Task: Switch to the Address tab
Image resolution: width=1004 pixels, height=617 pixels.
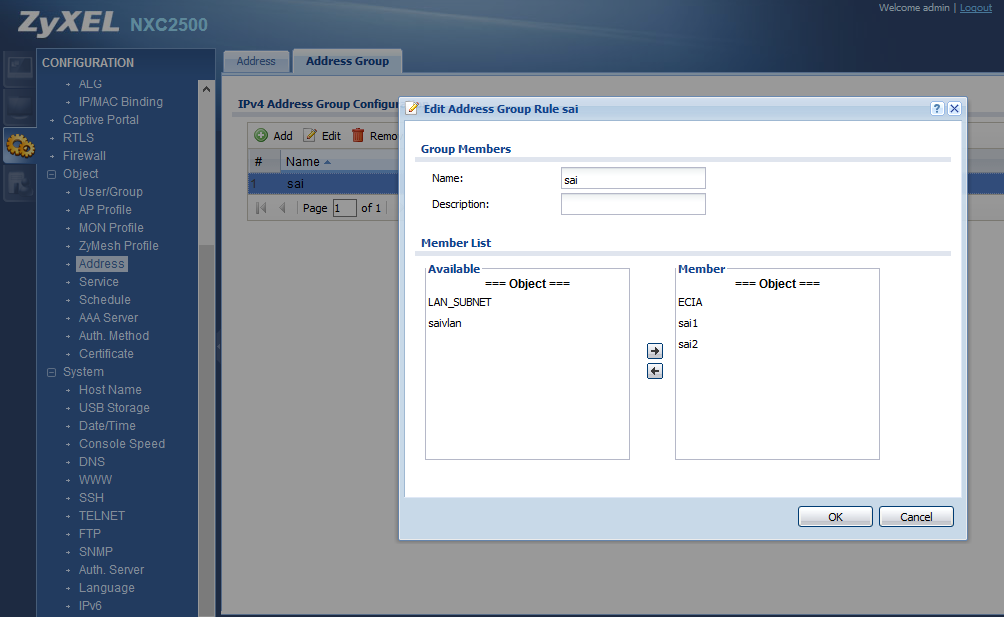Action: point(256,61)
